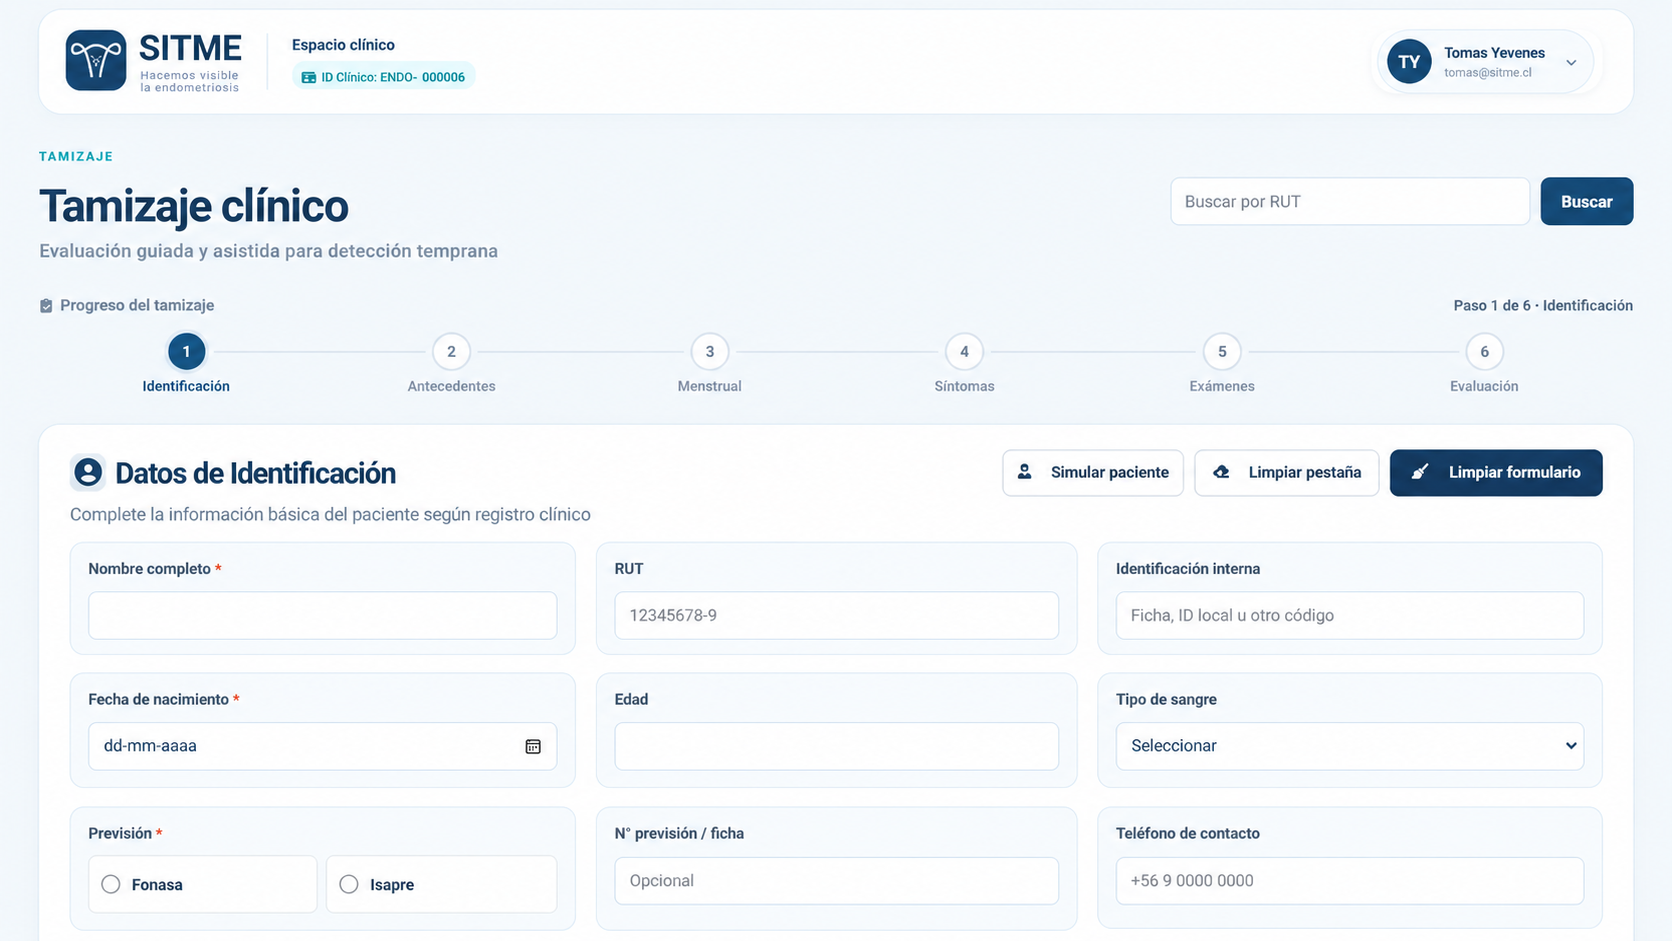Viewport: 1672px width, 941px height.
Task: Go to step 6 Evaluación
Action: [1484, 352]
